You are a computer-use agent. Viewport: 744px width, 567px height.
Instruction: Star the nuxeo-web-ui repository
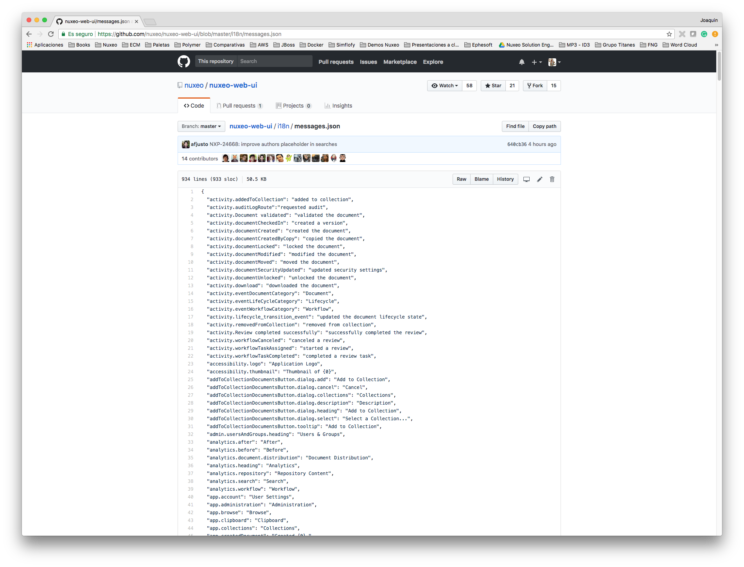click(x=493, y=86)
